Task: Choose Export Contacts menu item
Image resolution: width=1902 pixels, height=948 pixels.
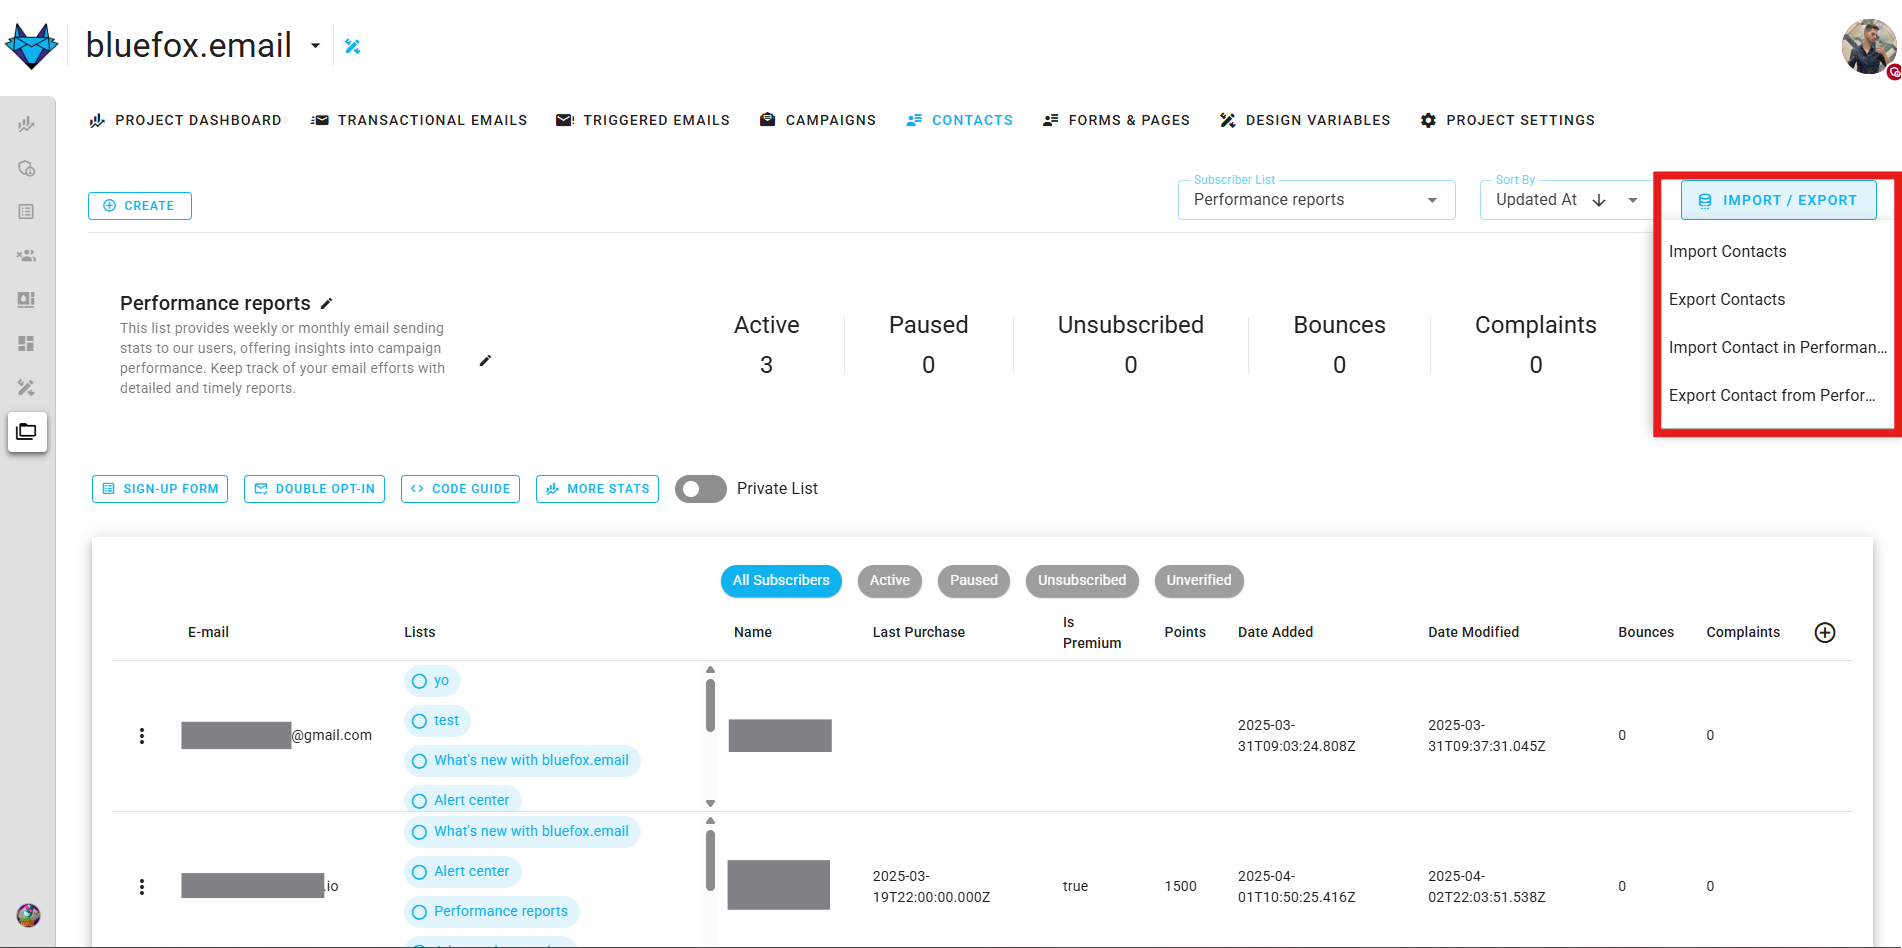Action: [x=1777, y=300]
